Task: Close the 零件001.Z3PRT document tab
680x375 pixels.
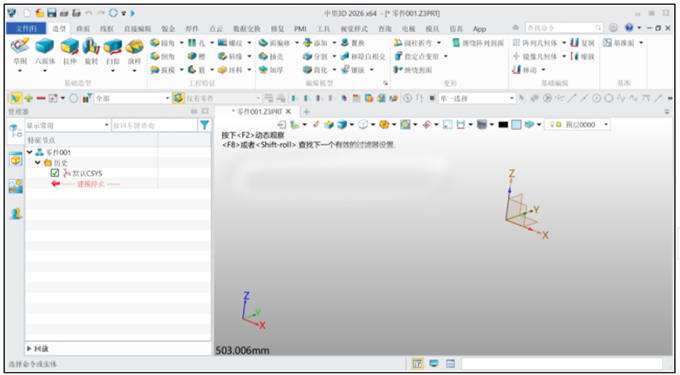Action: pos(288,112)
